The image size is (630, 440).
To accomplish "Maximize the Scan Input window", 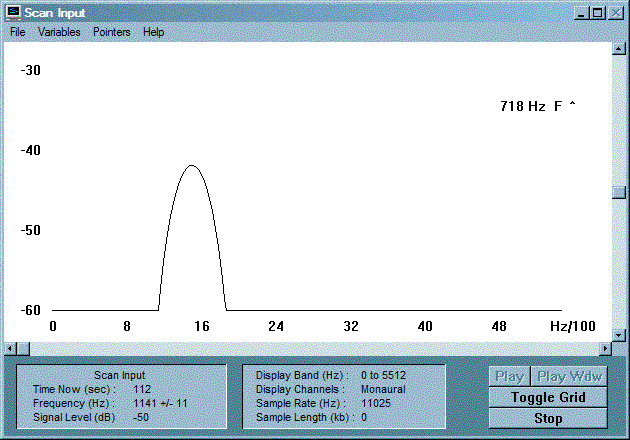I will pyautogui.click(x=597, y=13).
